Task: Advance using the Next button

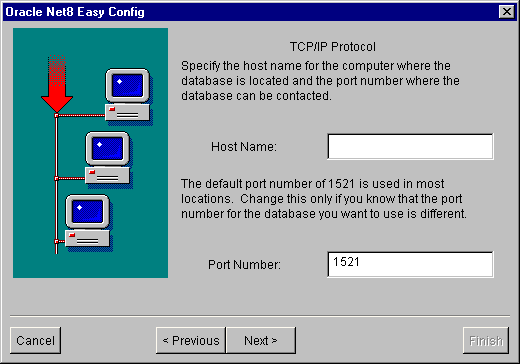Action: coord(261,340)
